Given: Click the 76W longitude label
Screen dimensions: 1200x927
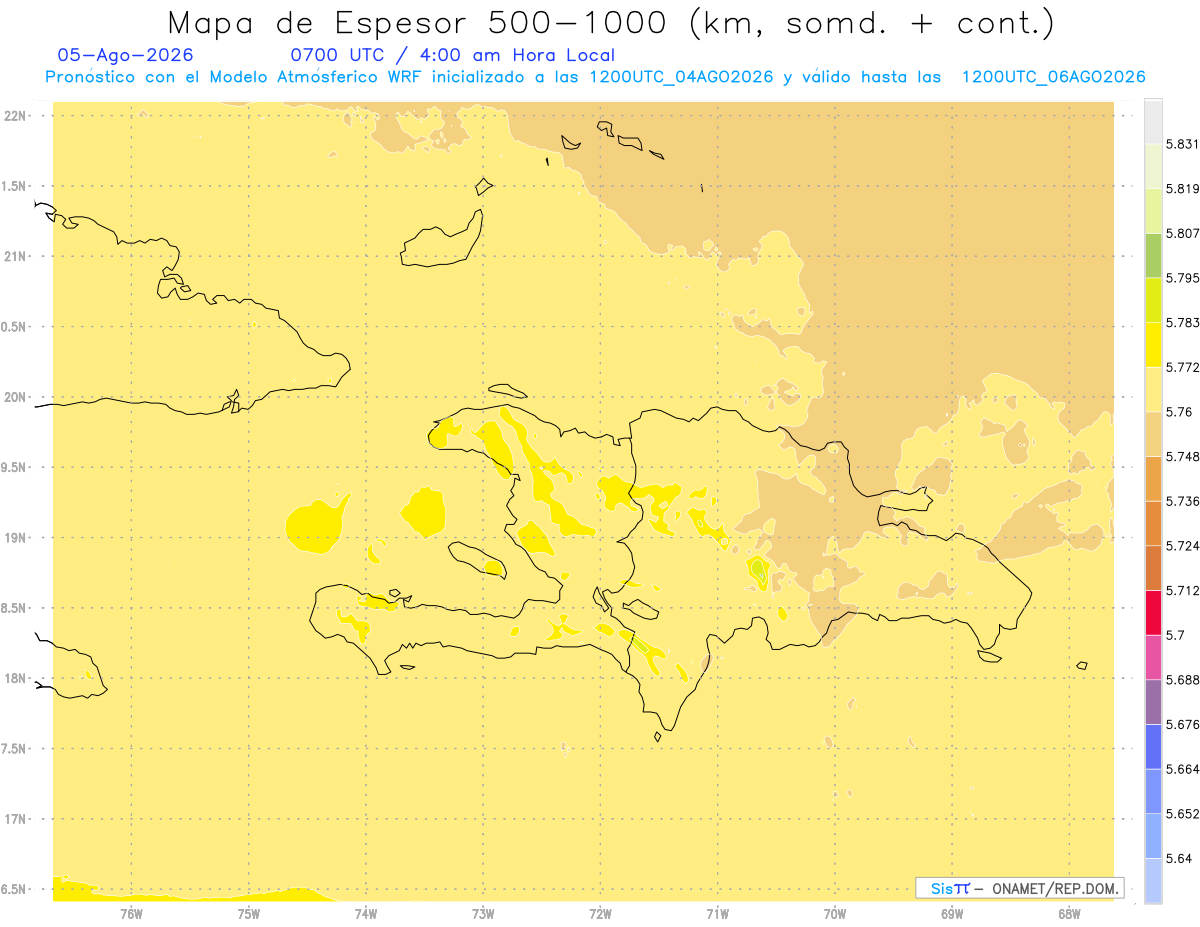Looking at the screenshot, I should (x=131, y=913).
